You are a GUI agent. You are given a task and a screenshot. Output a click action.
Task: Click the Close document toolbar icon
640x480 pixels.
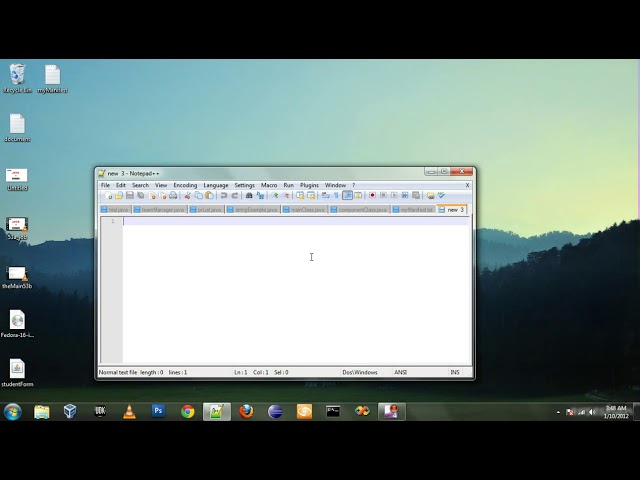[151, 196]
